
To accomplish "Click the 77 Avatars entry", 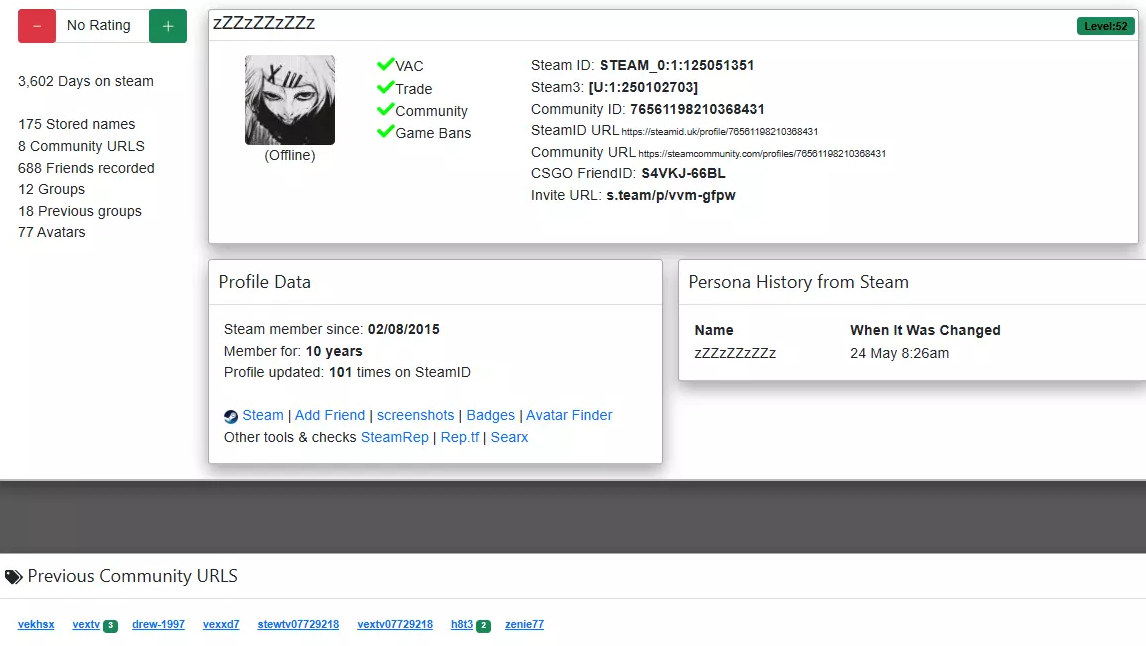I will point(52,232).
